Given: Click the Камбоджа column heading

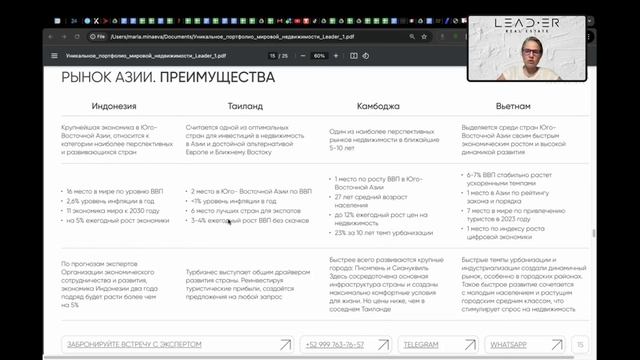Looking at the screenshot, I should [x=378, y=106].
